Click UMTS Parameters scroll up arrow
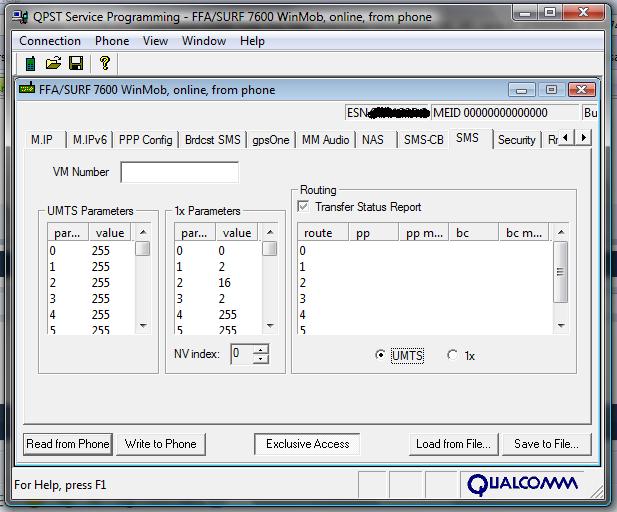 [x=143, y=232]
